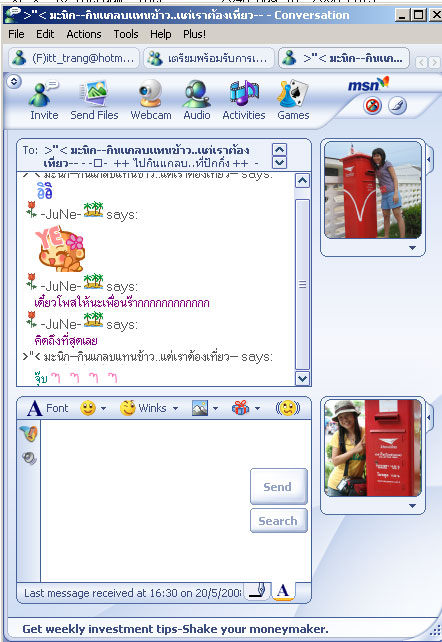Toggle the toolbar collapse arrow button
The height and width of the screenshot is (642, 442).
pos(14,81)
